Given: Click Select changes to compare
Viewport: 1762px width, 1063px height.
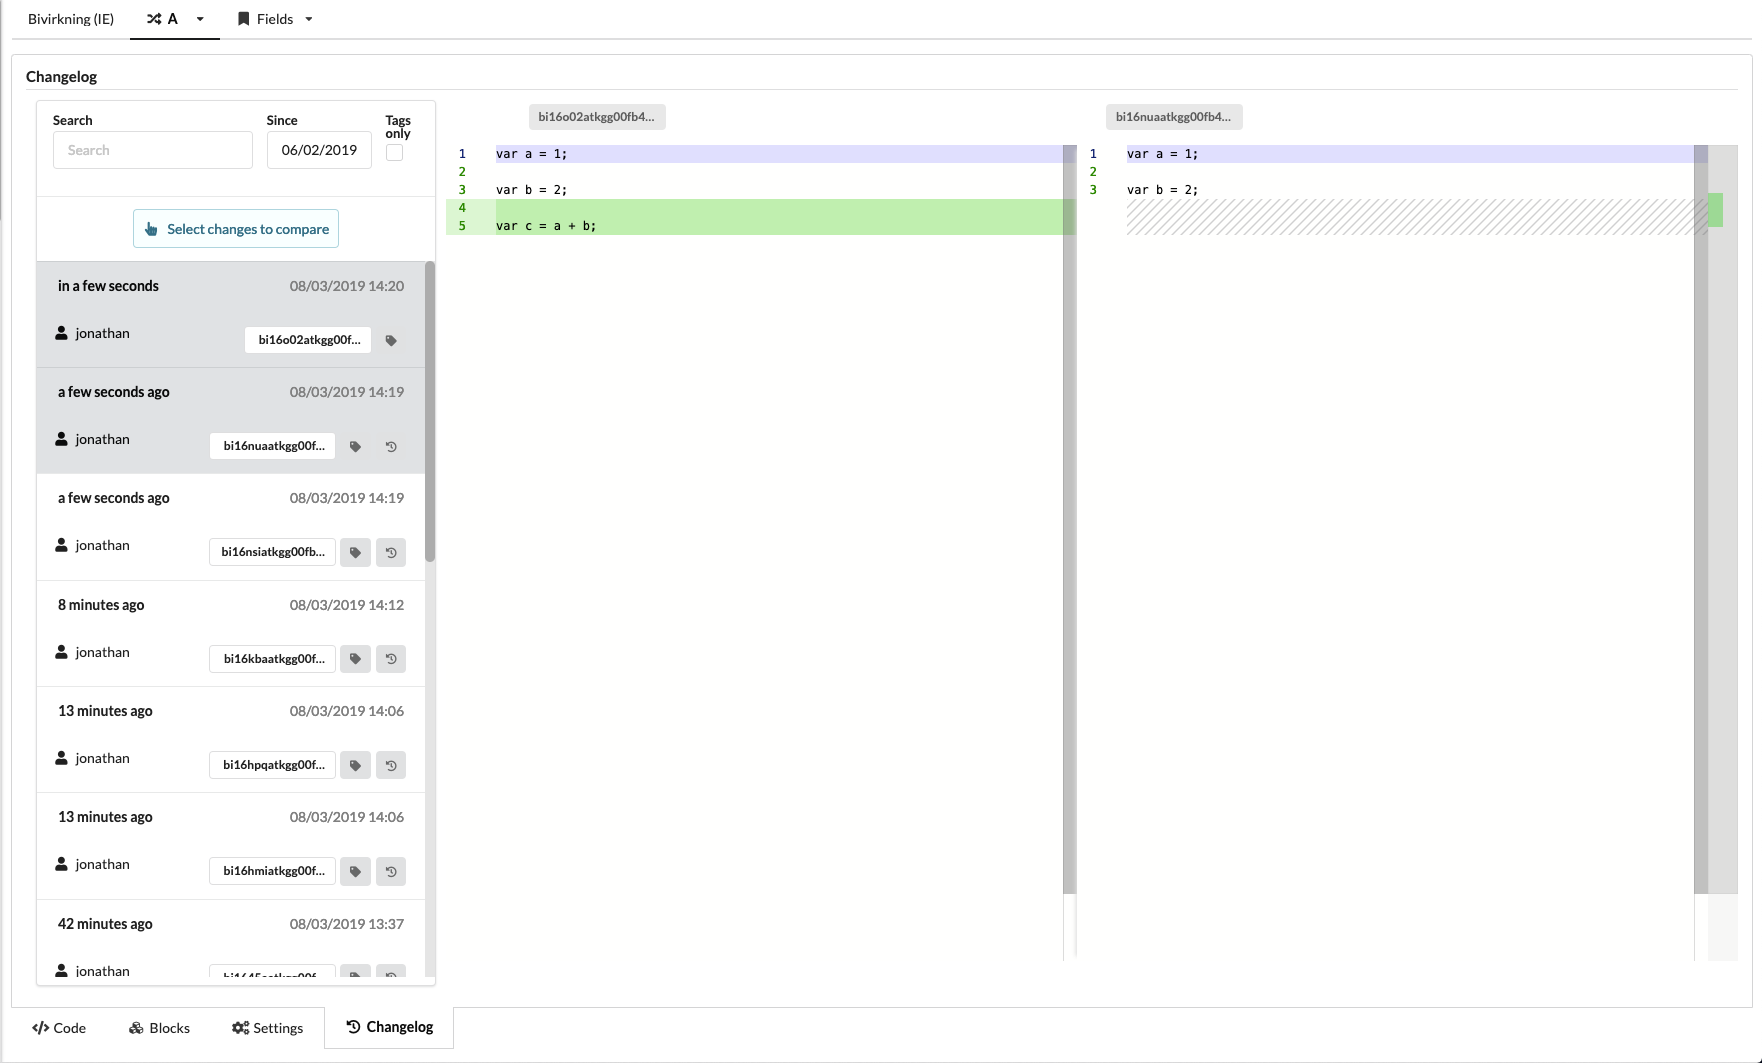Looking at the screenshot, I should pyautogui.click(x=235, y=228).
